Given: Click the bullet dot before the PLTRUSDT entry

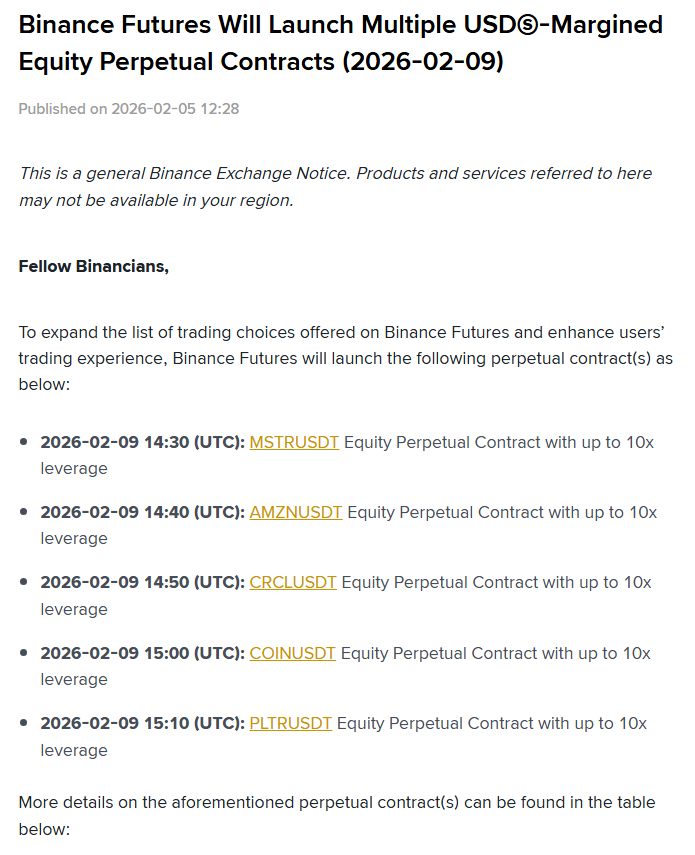Looking at the screenshot, I should (x=24, y=723).
